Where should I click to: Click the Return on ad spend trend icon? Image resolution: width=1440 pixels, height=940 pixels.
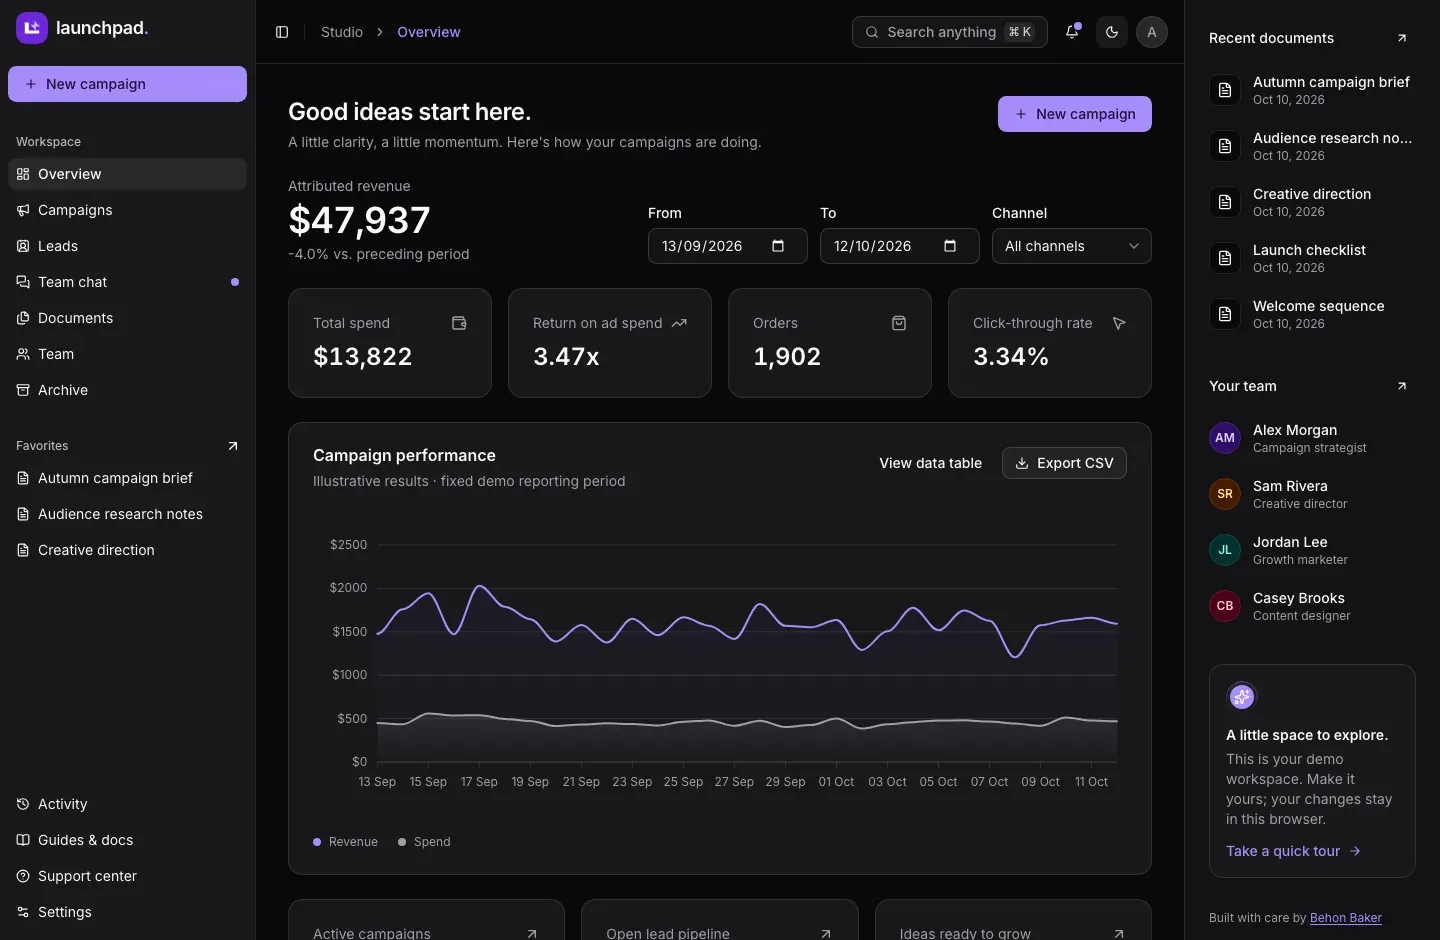coord(679,323)
